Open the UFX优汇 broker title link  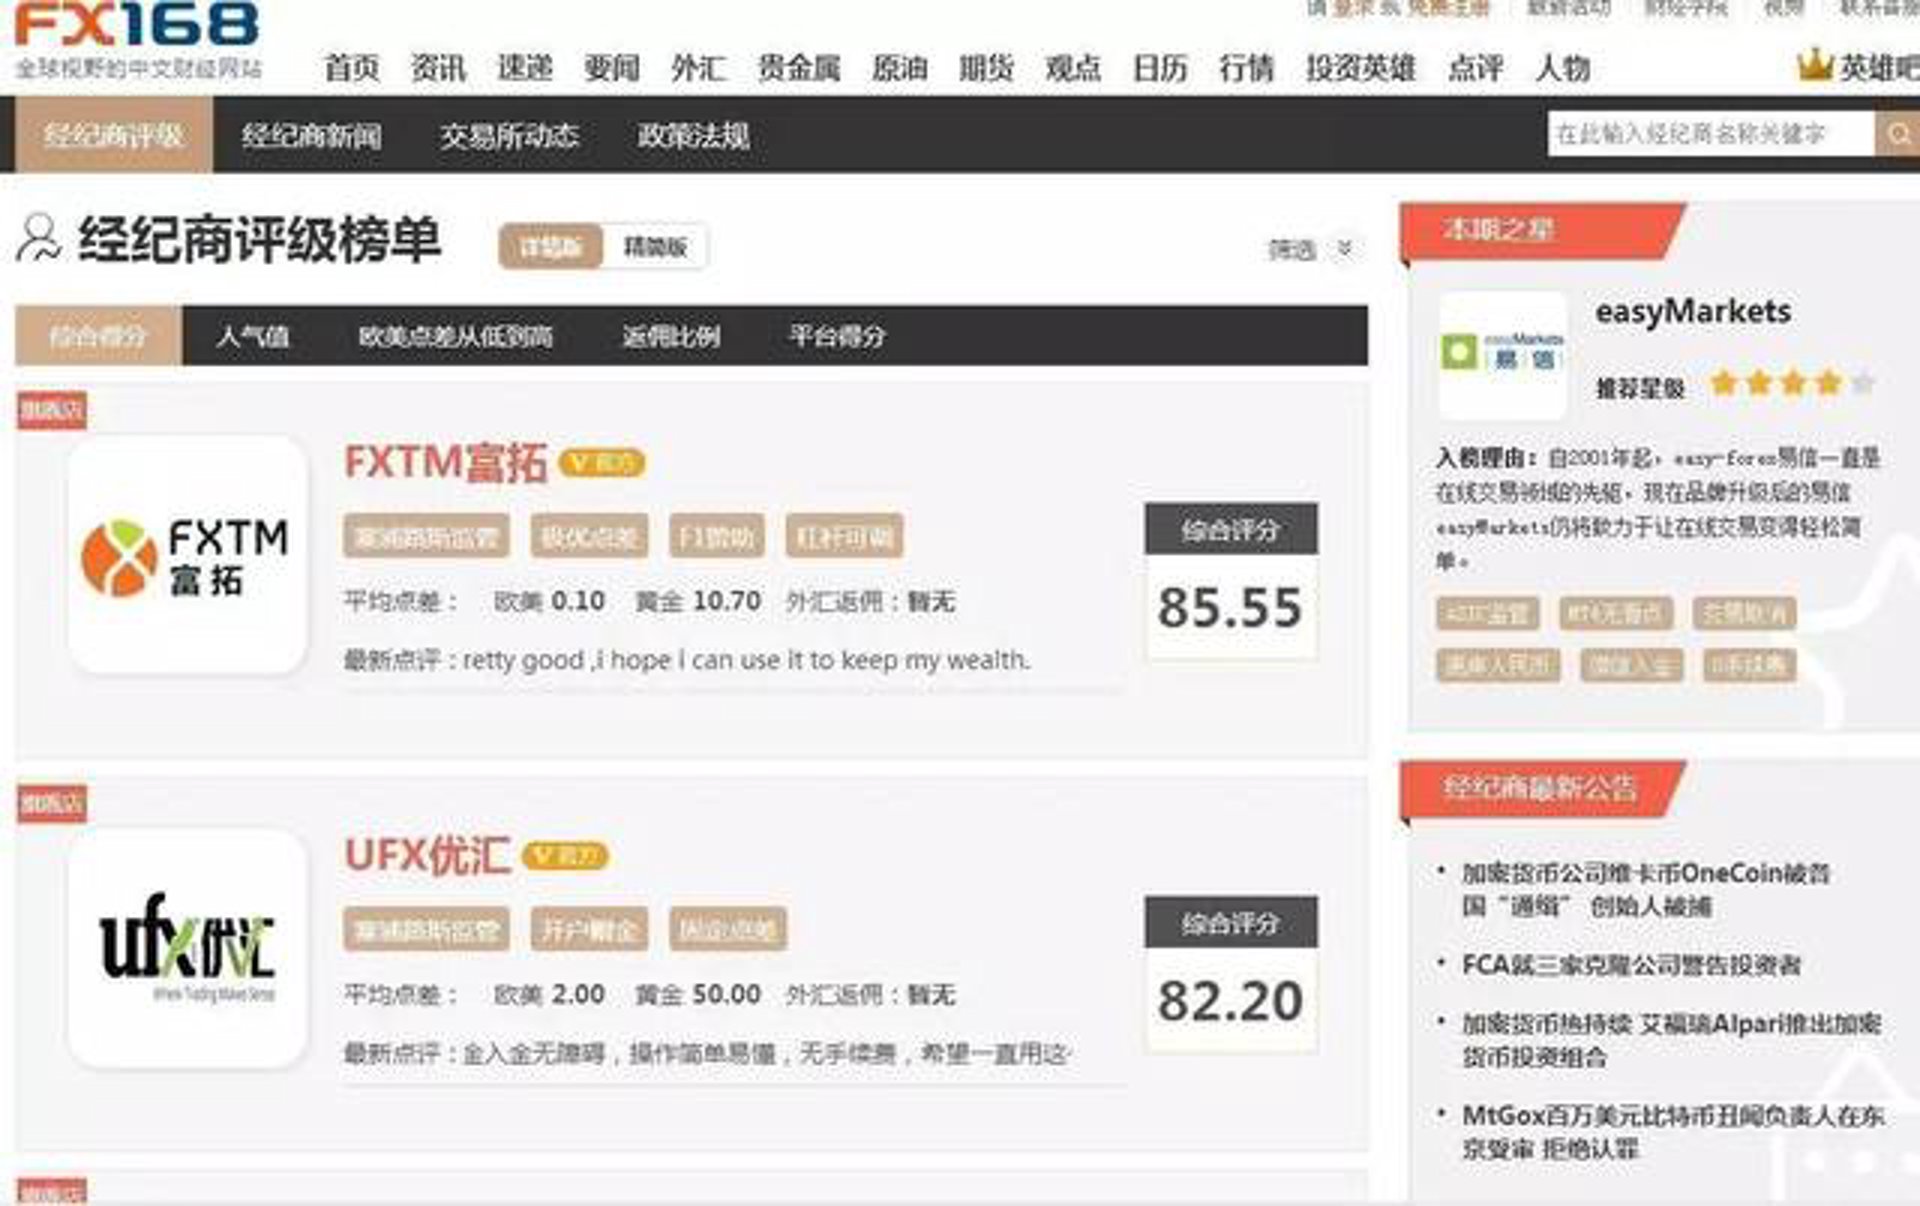tap(427, 856)
